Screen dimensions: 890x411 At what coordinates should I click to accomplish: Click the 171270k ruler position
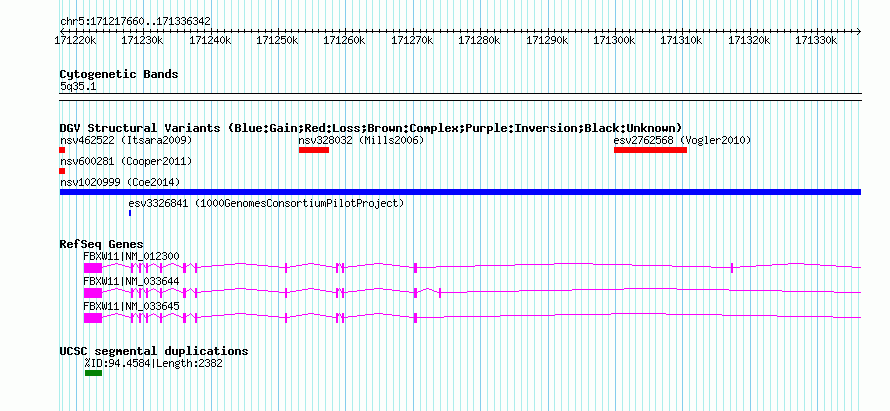[412, 40]
